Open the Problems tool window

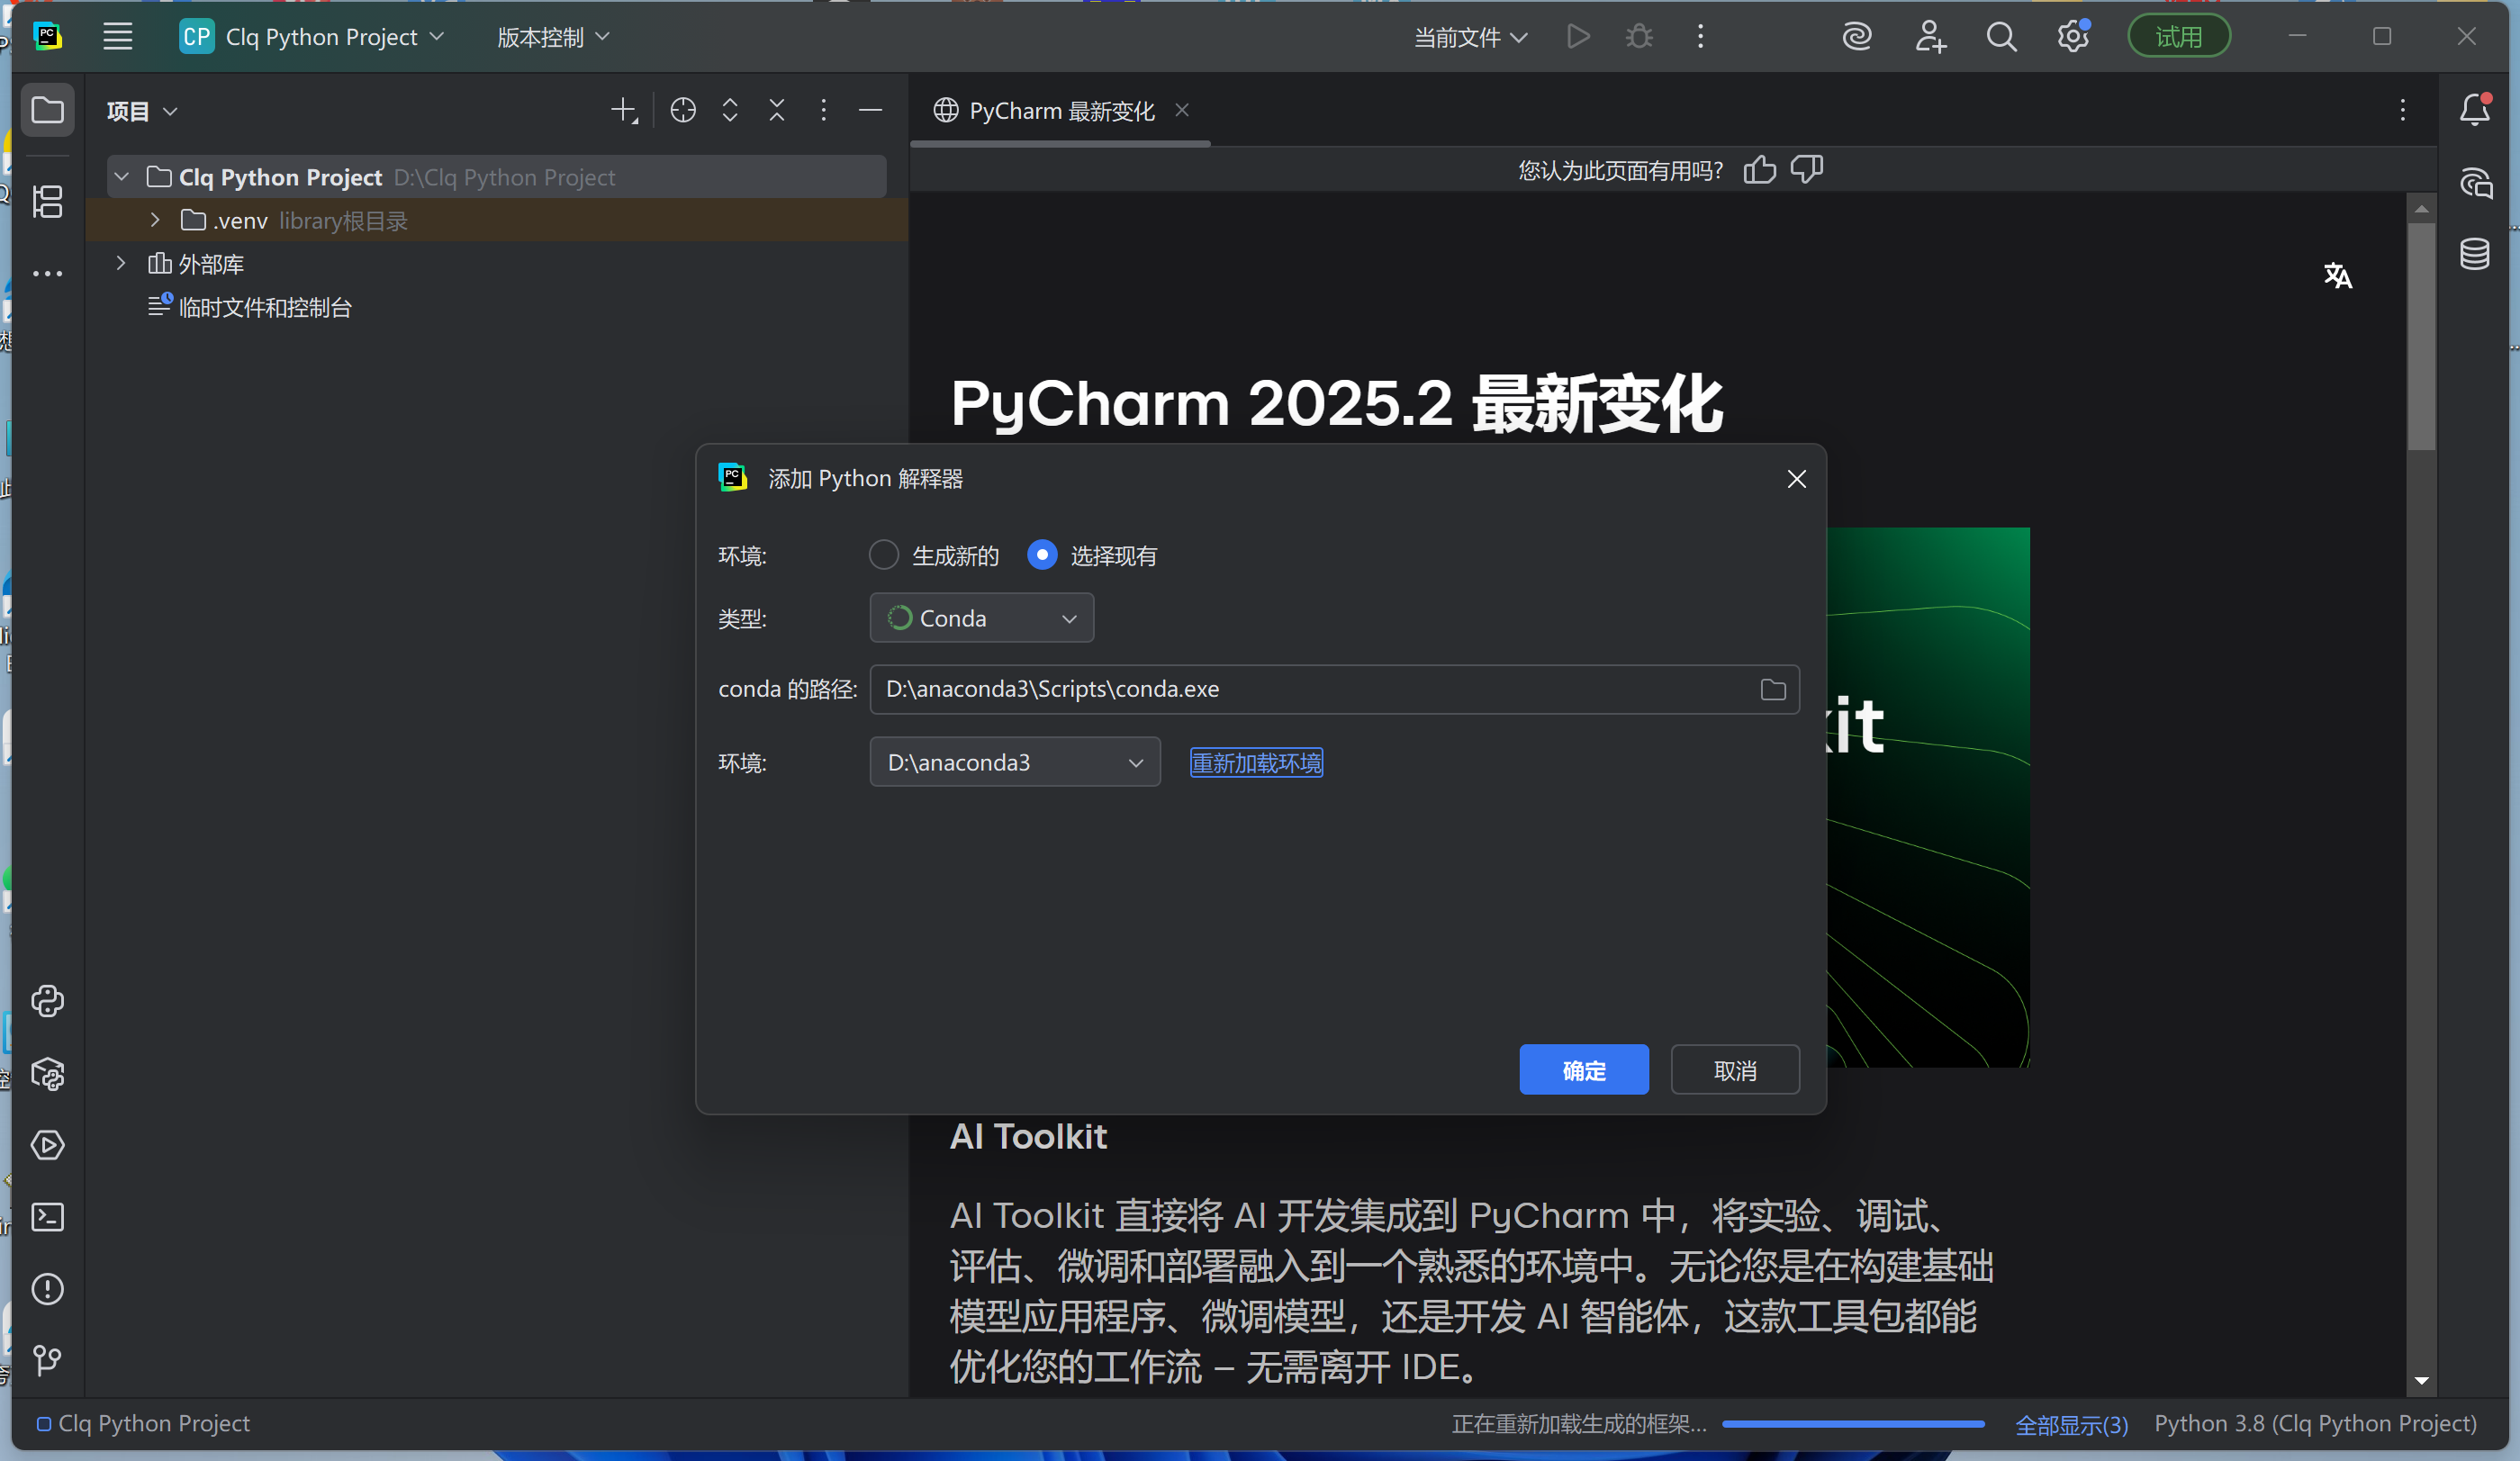pyautogui.click(x=47, y=1289)
